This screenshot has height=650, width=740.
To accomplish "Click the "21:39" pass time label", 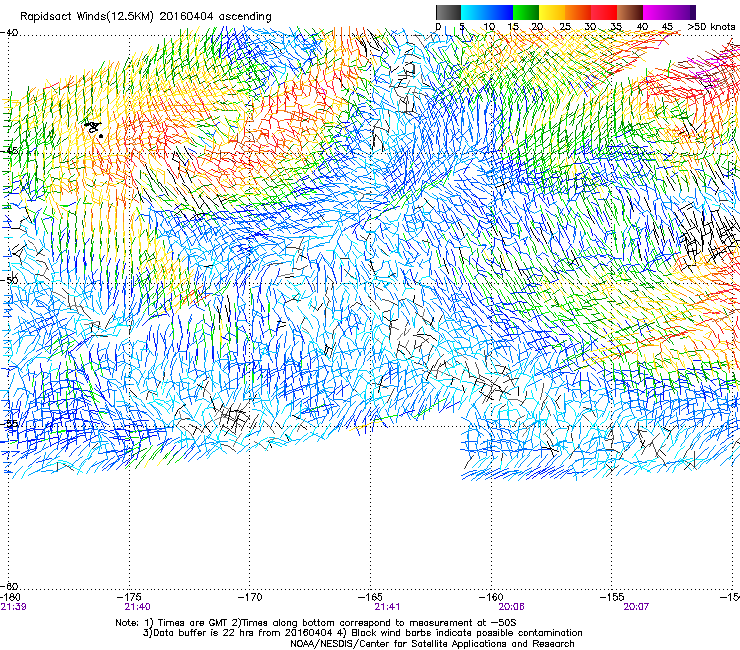I will (13, 607).
